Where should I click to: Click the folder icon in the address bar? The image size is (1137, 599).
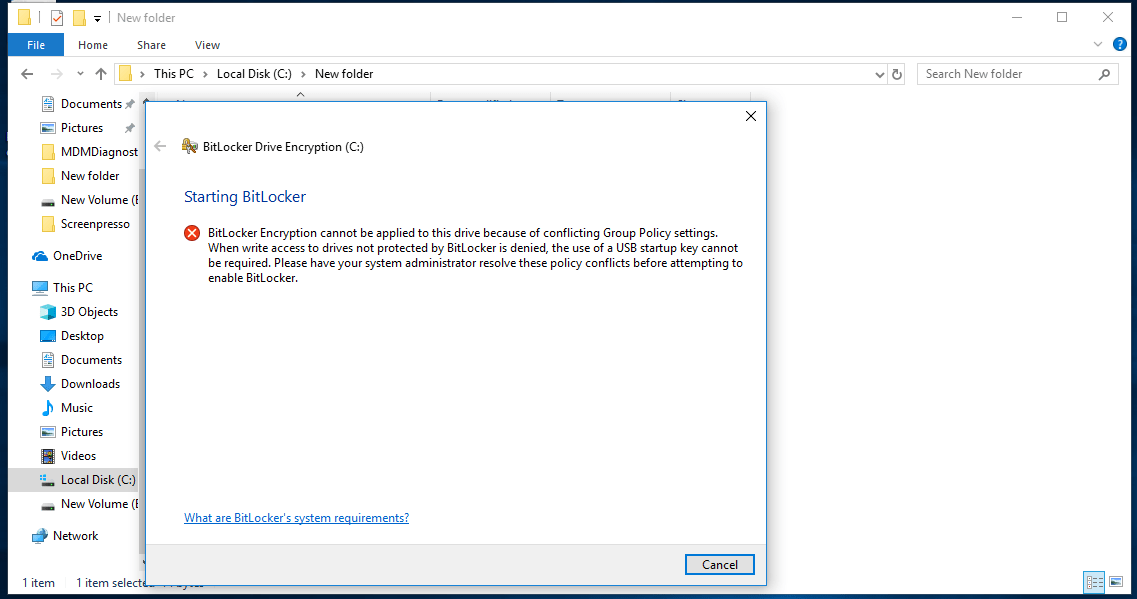tap(128, 73)
